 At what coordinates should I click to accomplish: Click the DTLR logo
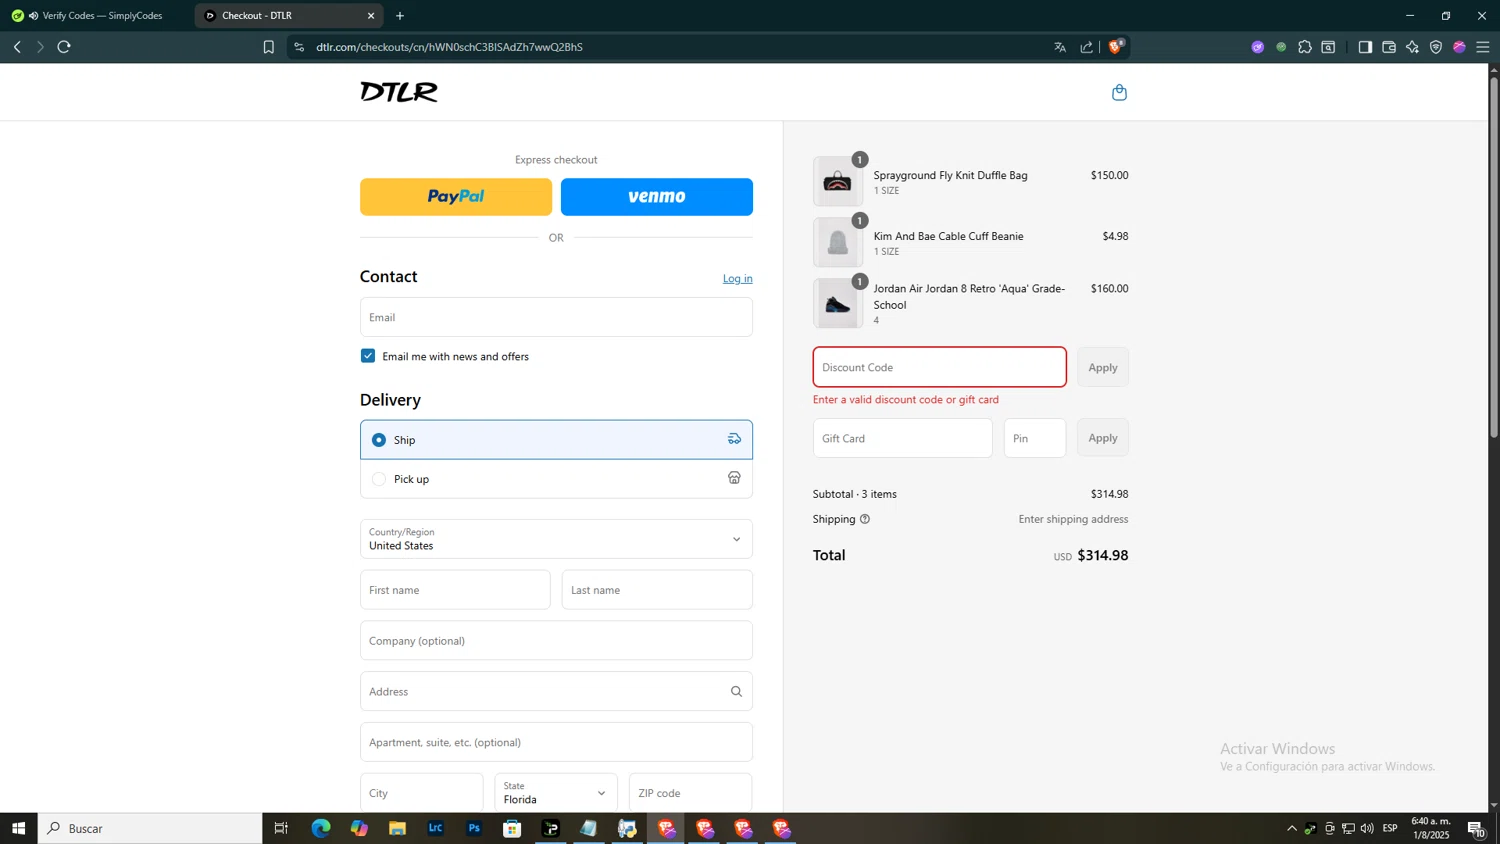tap(398, 92)
